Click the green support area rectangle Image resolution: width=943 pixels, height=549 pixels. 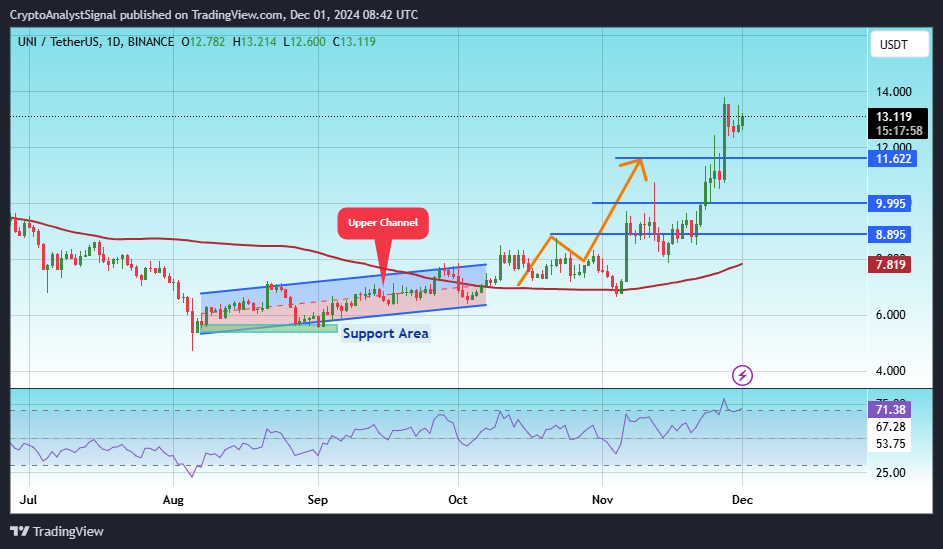click(268, 328)
